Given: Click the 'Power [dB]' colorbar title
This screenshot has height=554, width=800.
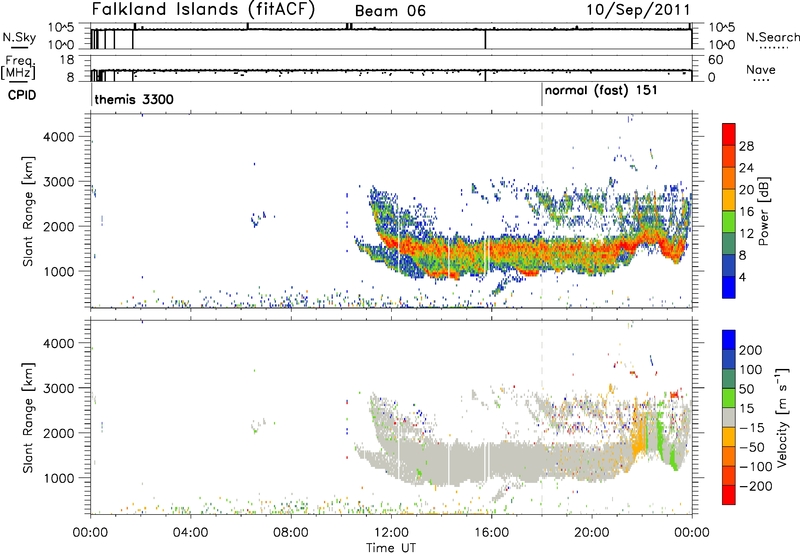Looking at the screenshot, I should pyautogui.click(x=763, y=211).
